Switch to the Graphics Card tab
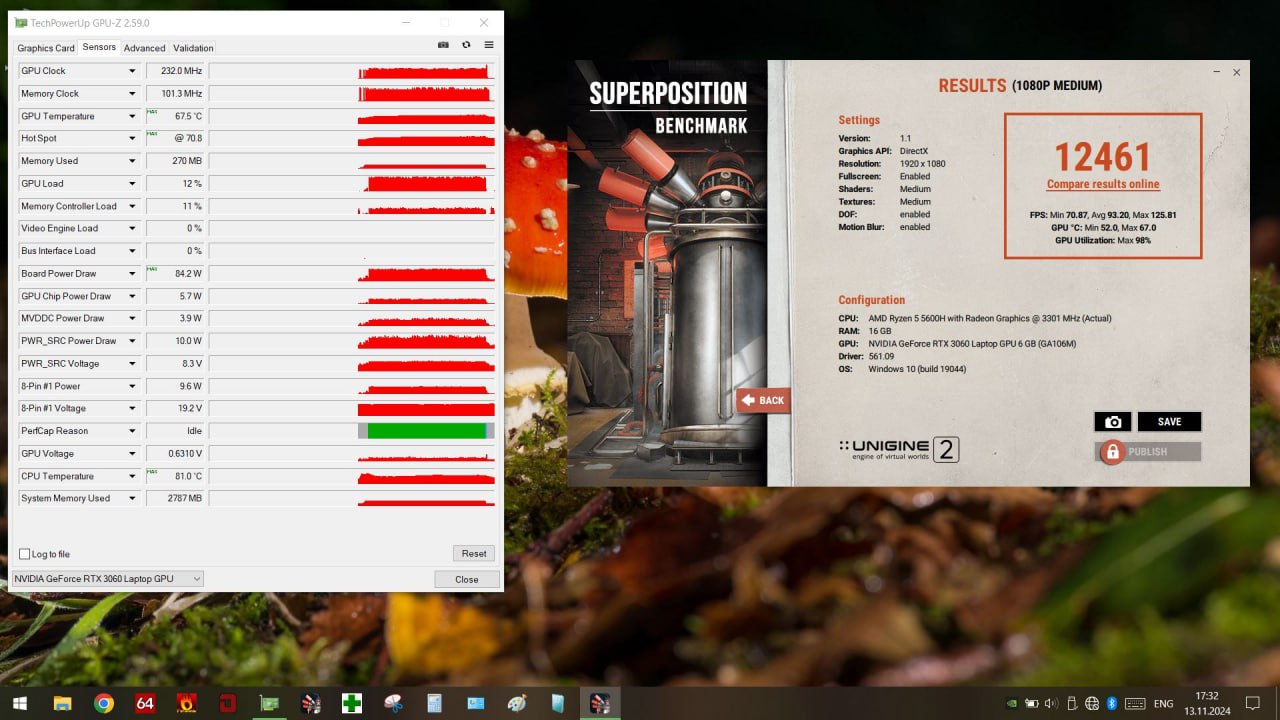This screenshot has height=720, width=1280. tap(46, 48)
